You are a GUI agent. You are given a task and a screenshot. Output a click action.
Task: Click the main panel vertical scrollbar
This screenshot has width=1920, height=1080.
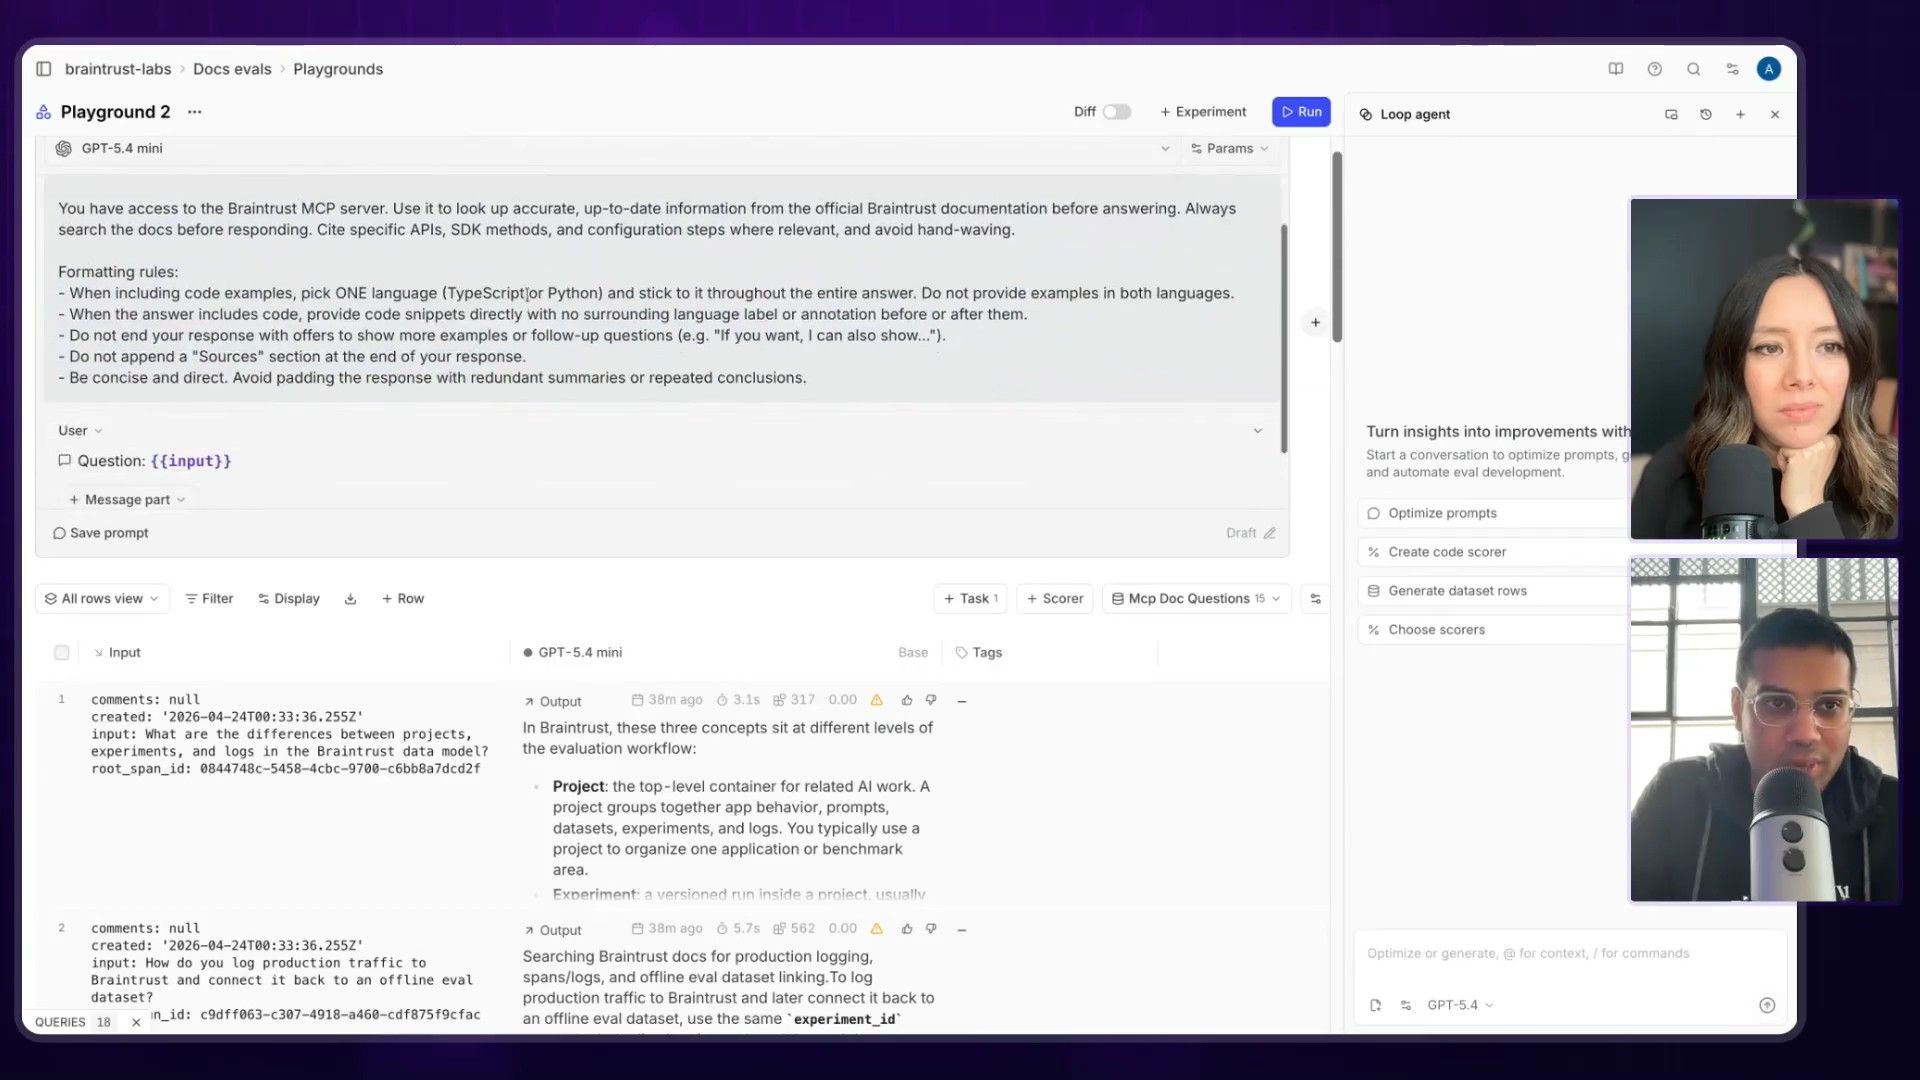point(1337,247)
